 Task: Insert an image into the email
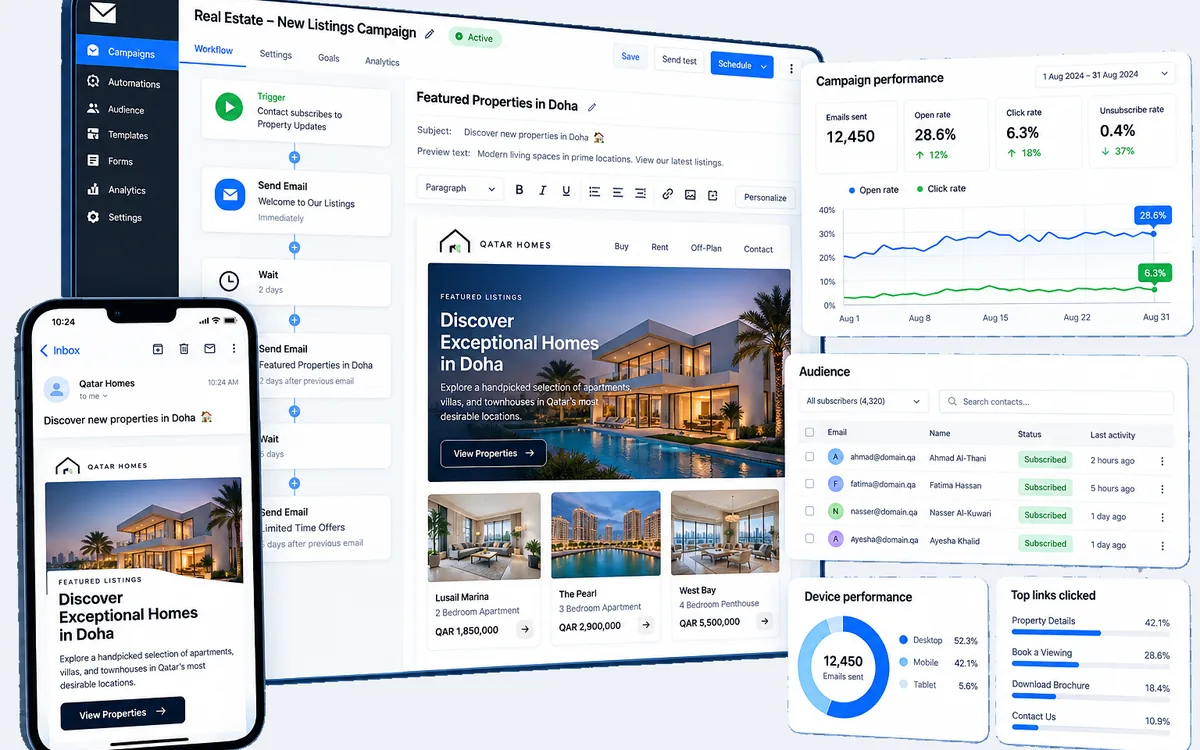(x=690, y=195)
